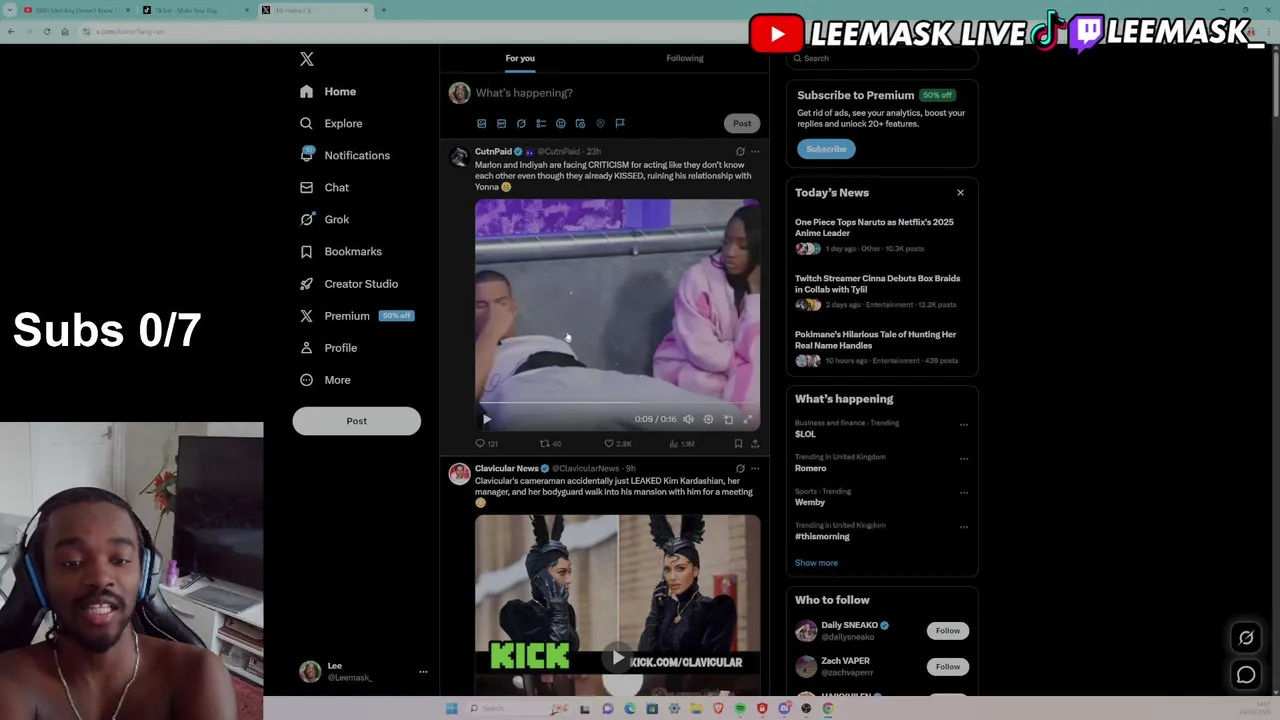The height and width of the screenshot is (720, 1280).
Task: Click Show more under What's happening
Action: click(816, 563)
